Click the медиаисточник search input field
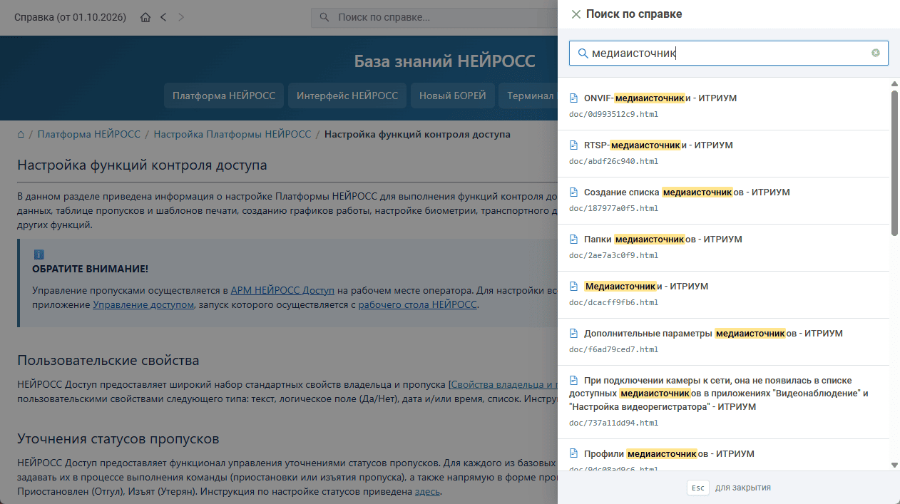 click(729, 53)
